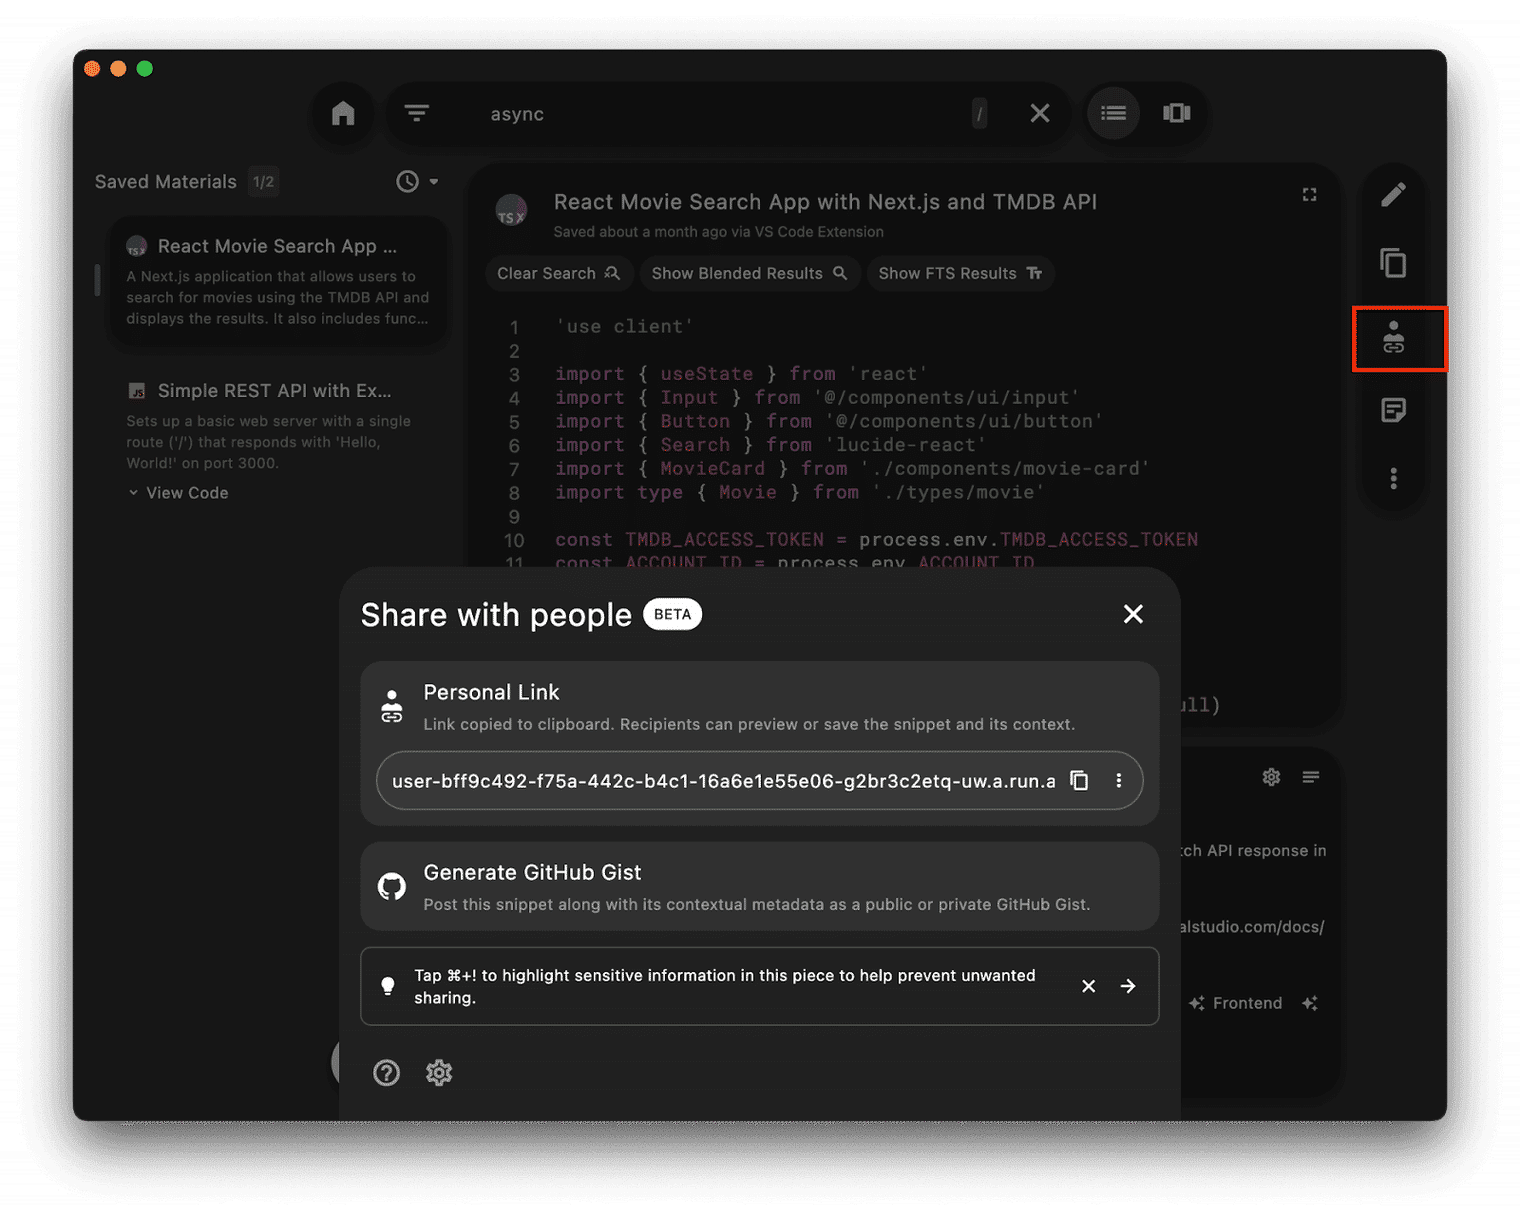Clear the 'async' search query
This screenshot has width=1520, height=1218.
pos(1040,113)
